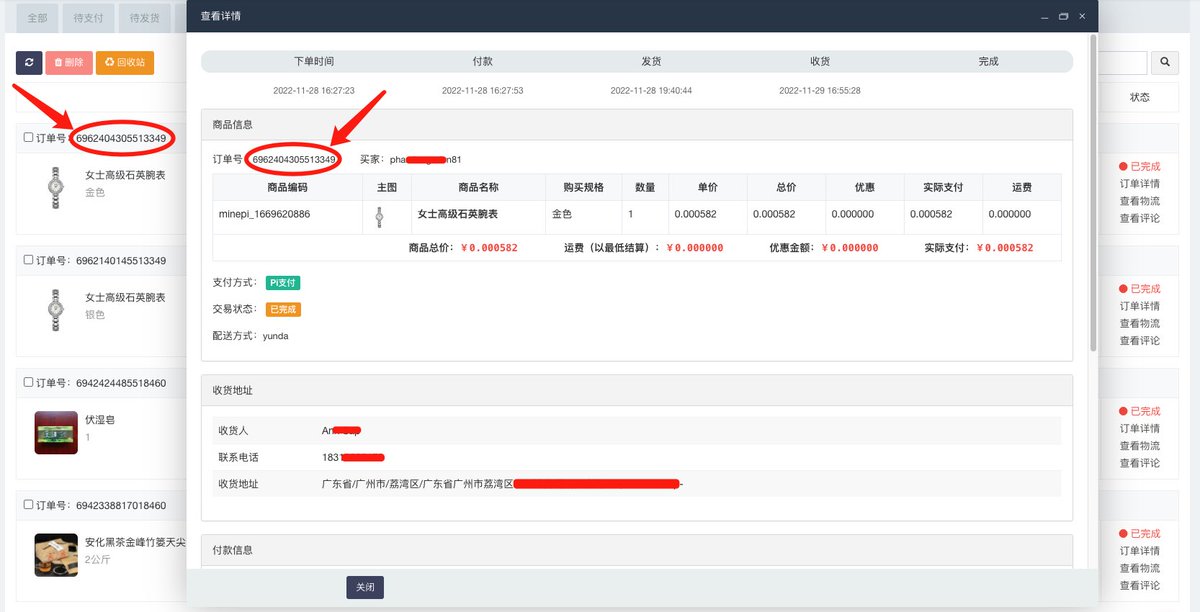
Task: Switch to the 全部 tab
Action: click(37, 18)
